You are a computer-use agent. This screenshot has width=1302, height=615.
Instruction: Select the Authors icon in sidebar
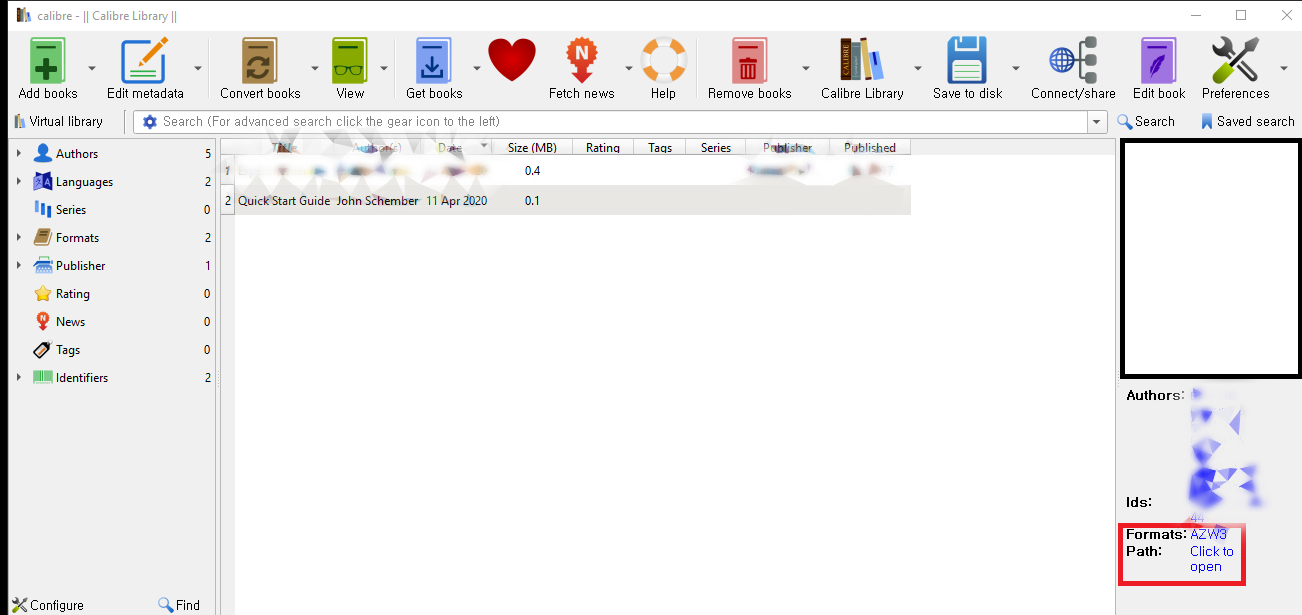click(42, 154)
